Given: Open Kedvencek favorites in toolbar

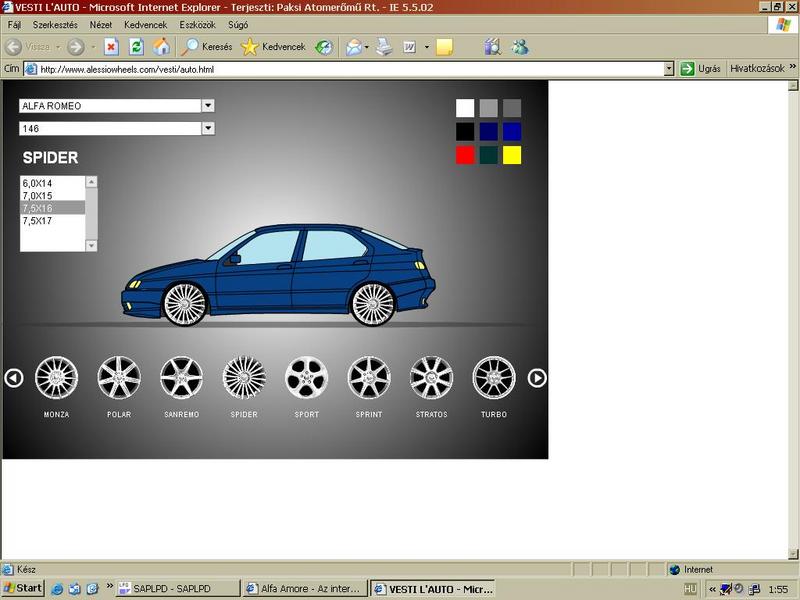Looking at the screenshot, I should (273, 47).
